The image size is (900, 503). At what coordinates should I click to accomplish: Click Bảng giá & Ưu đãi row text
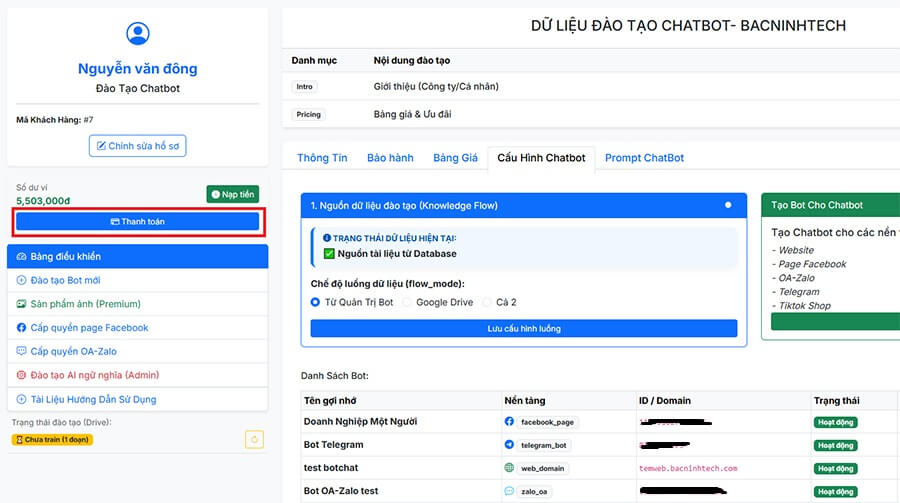coord(412,114)
